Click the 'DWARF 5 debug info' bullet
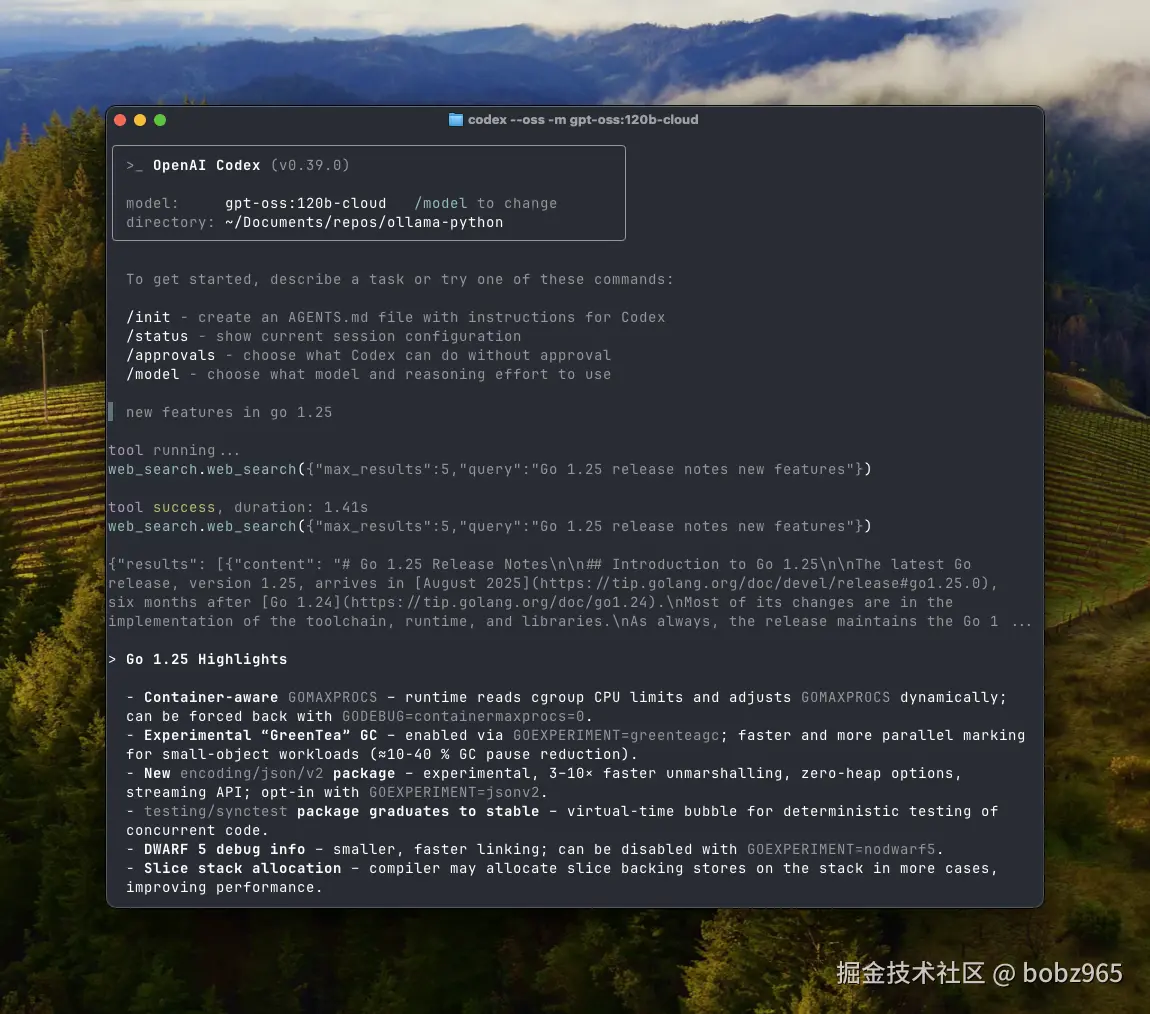The width and height of the screenshot is (1150, 1014). point(224,849)
